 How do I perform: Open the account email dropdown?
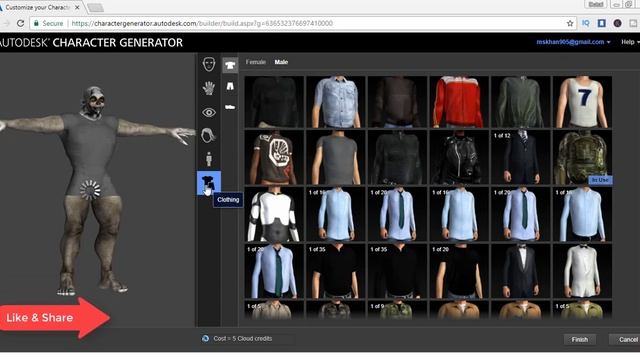(x=573, y=42)
